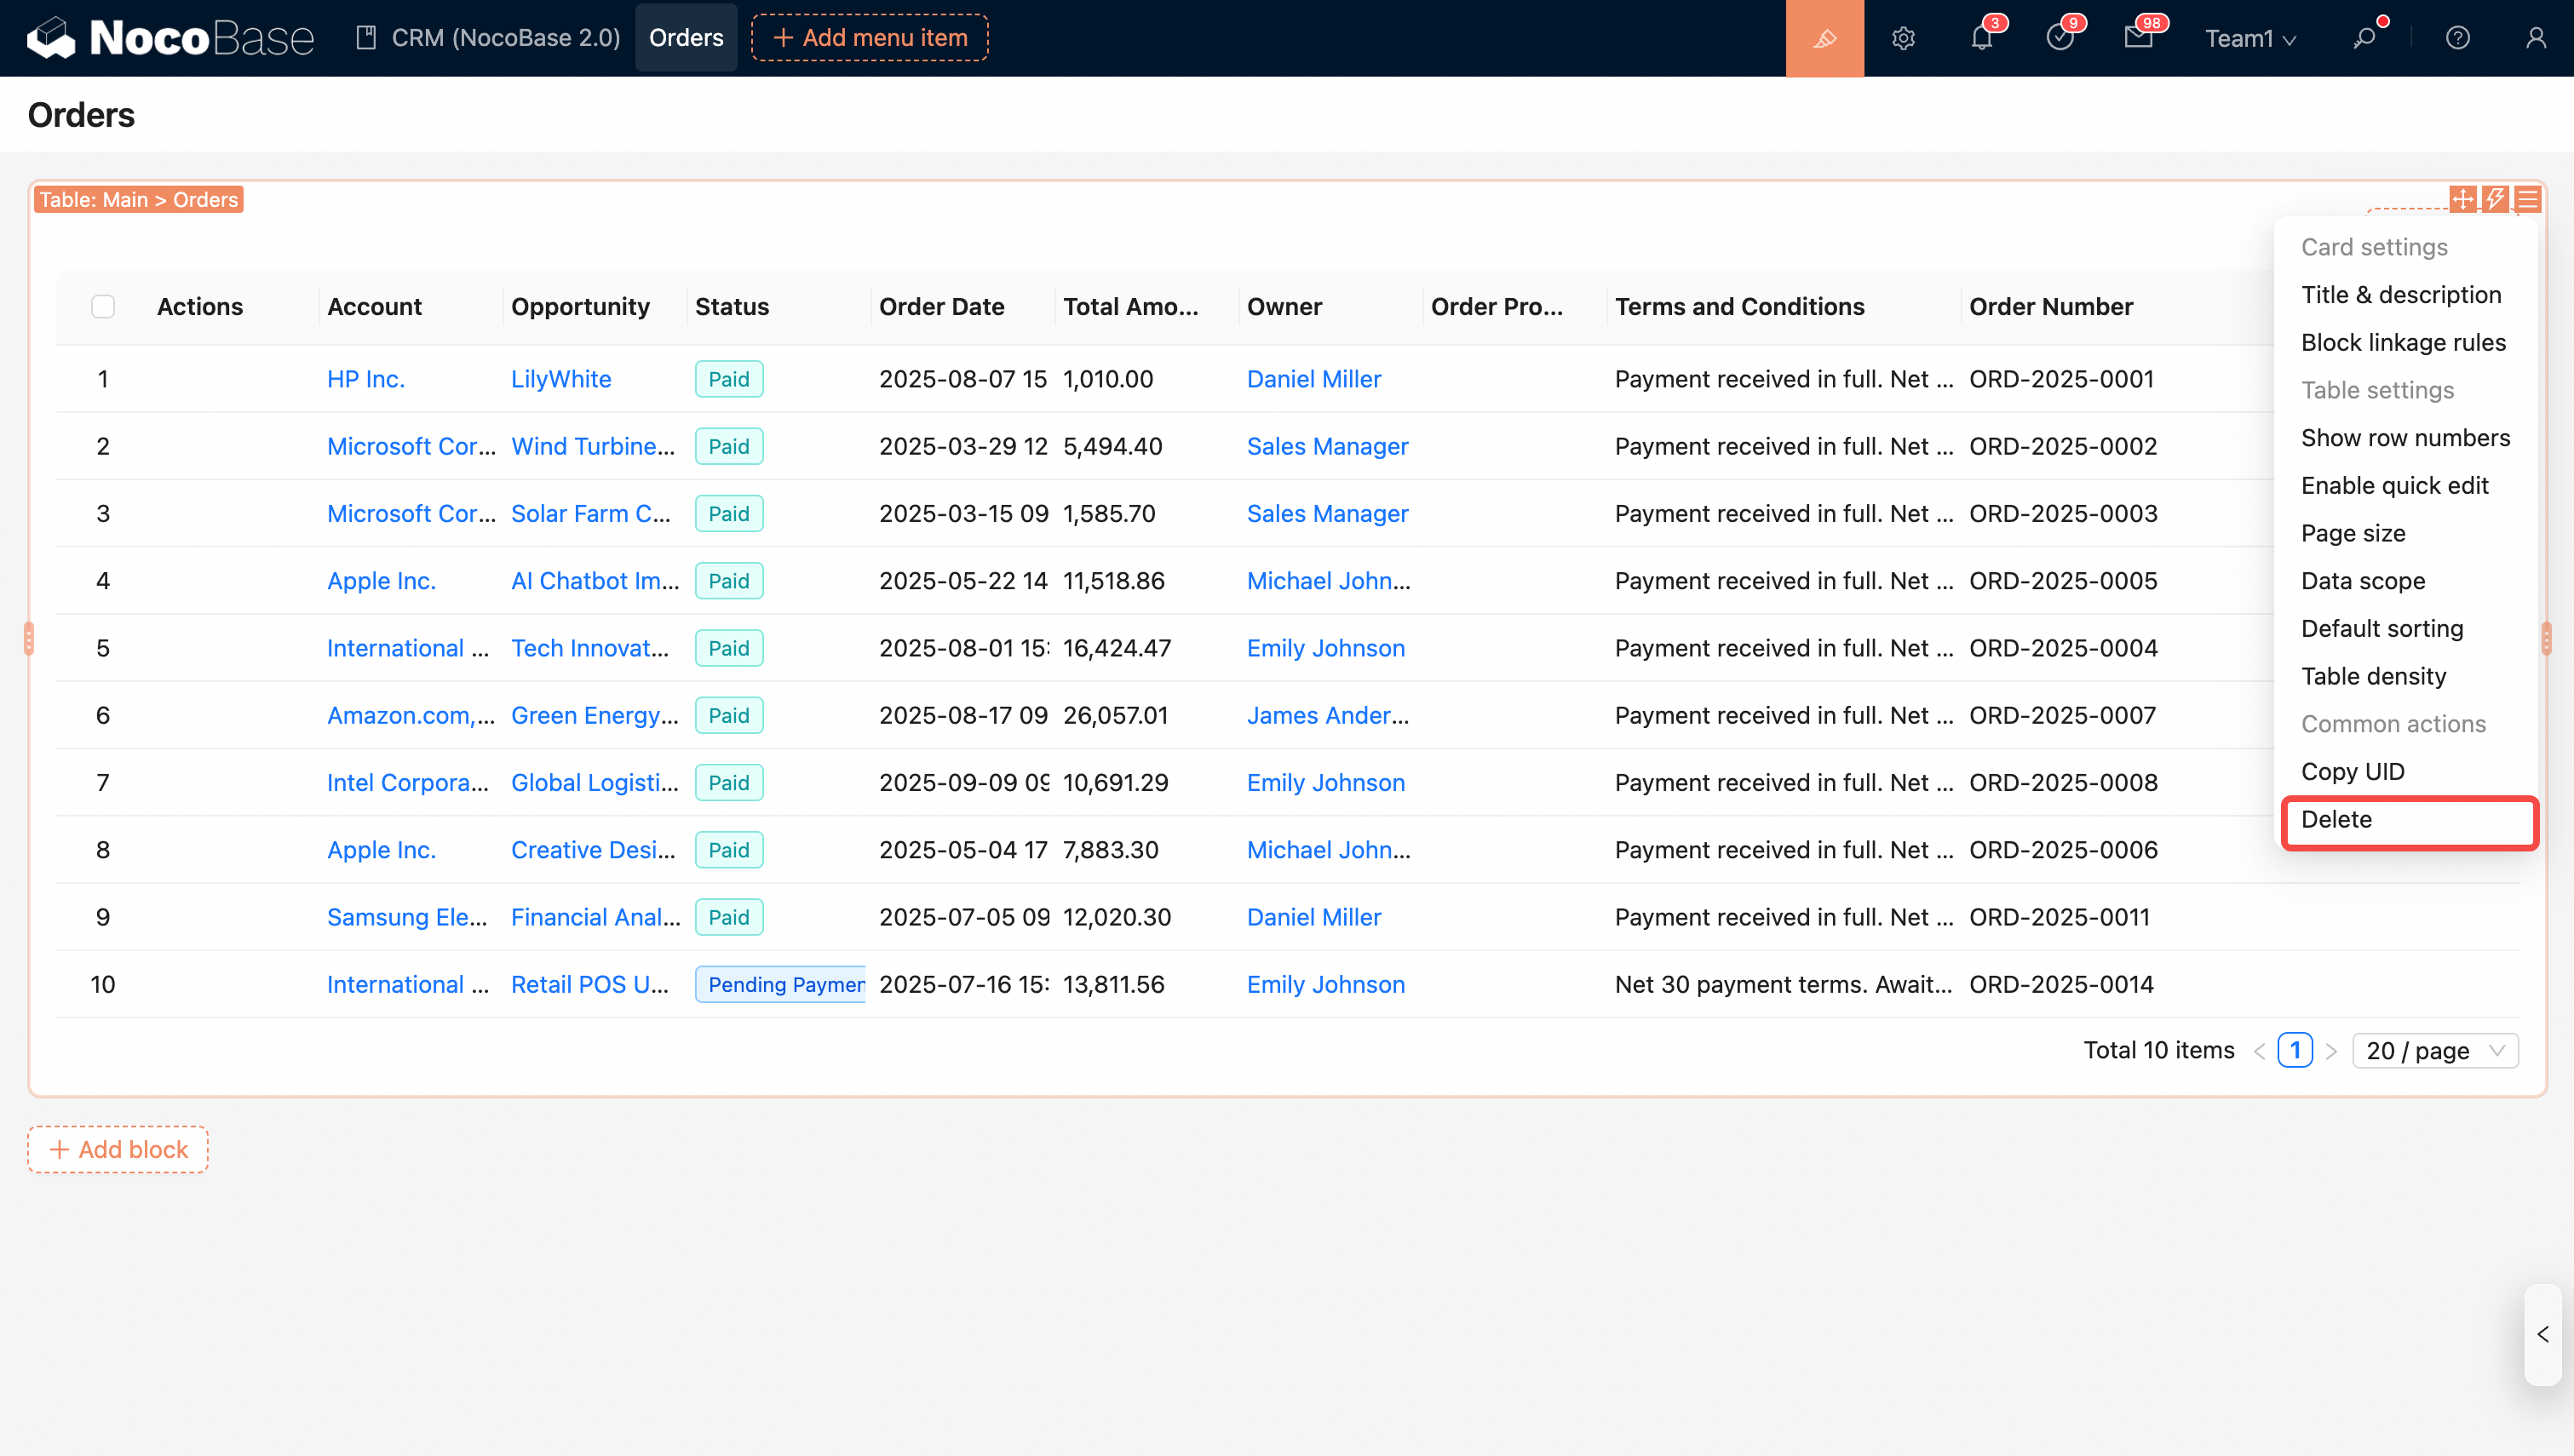Toggle the select-all rows checkbox
This screenshot has height=1456, width=2574.
tap(103, 306)
